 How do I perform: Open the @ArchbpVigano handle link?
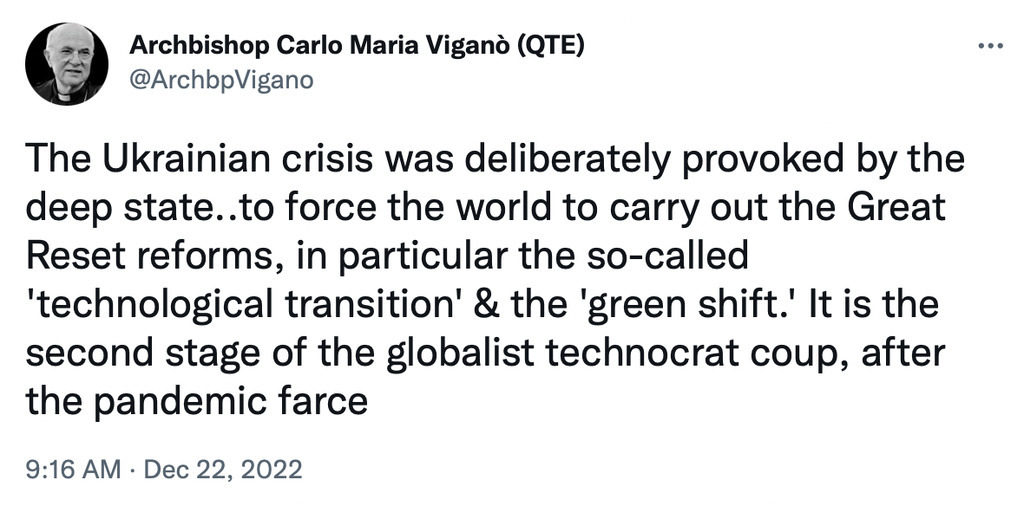click(221, 80)
